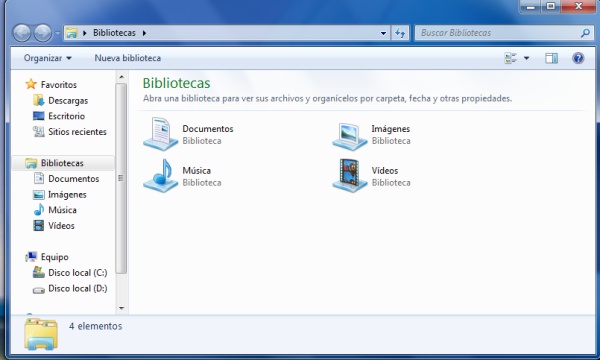The width and height of the screenshot is (600, 360).
Task: Open Sitios recientes in navigation pane
Action: (x=77, y=132)
